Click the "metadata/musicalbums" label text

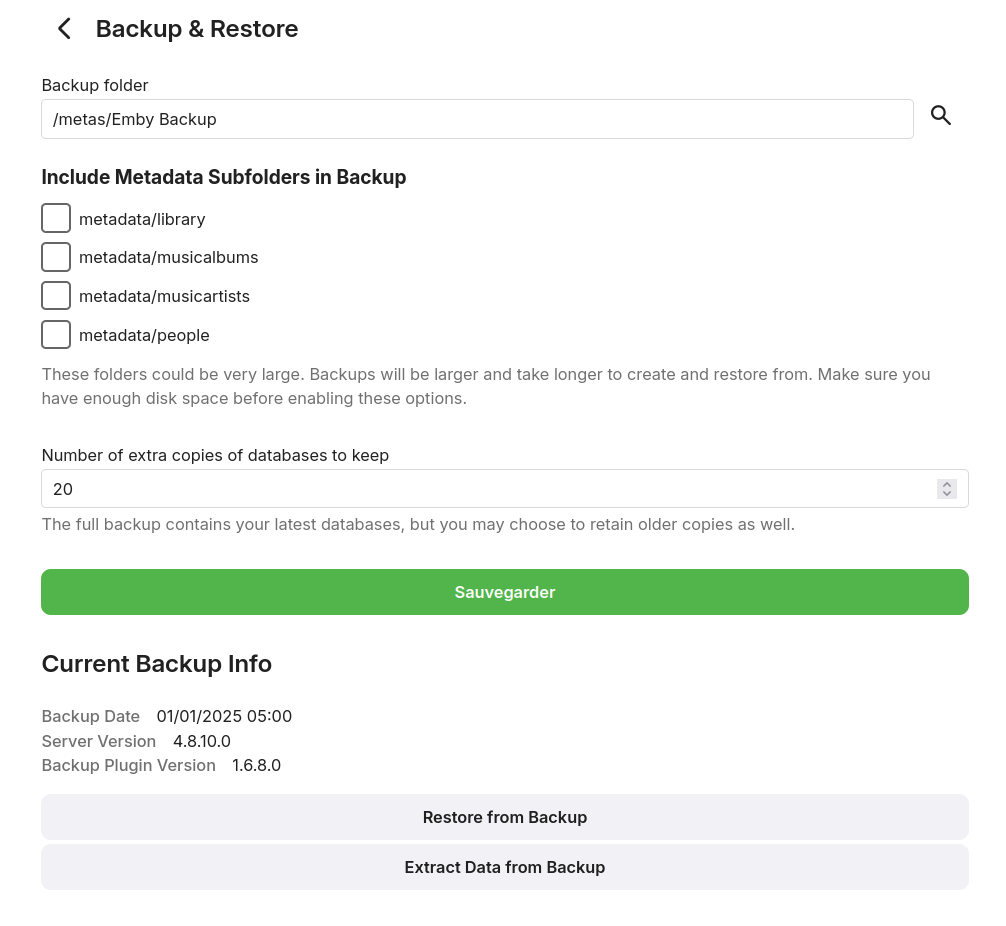point(168,257)
